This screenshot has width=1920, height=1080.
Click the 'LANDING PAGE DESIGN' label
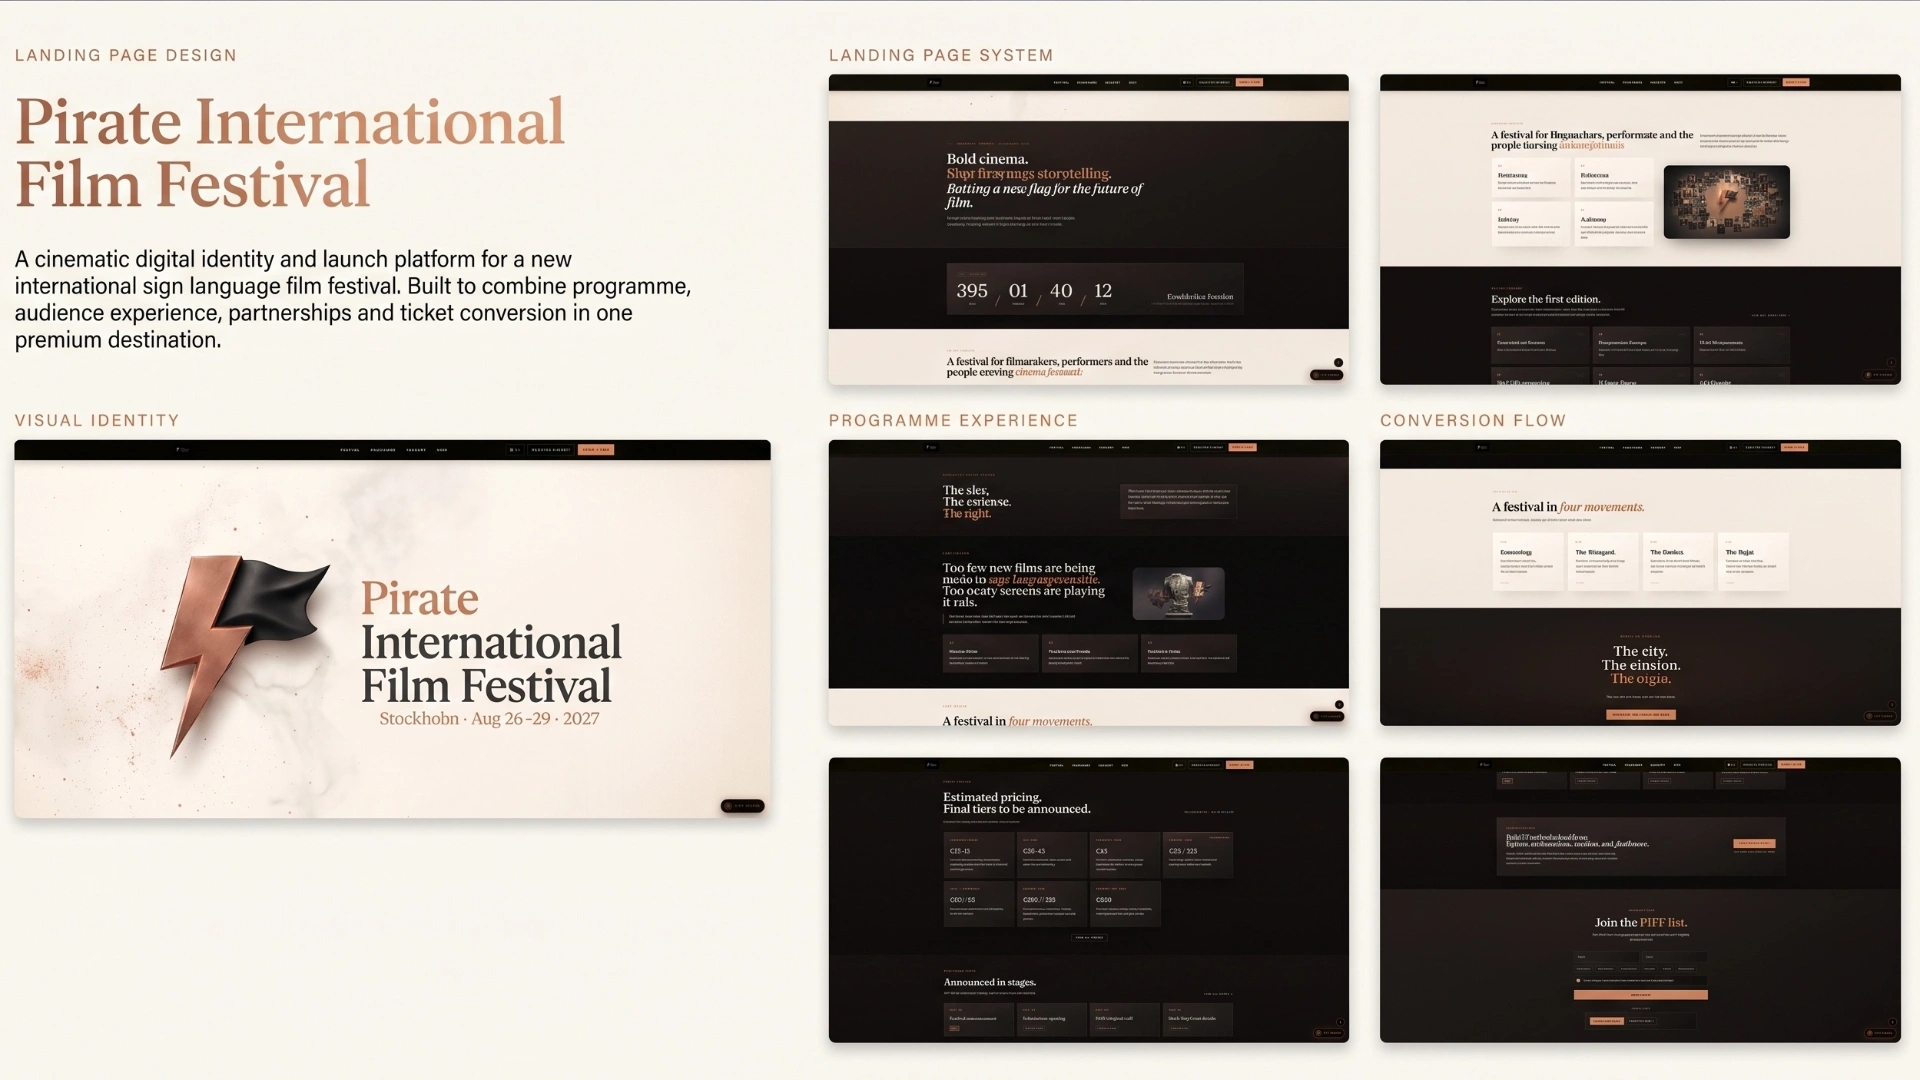click(x=126, y=55)
